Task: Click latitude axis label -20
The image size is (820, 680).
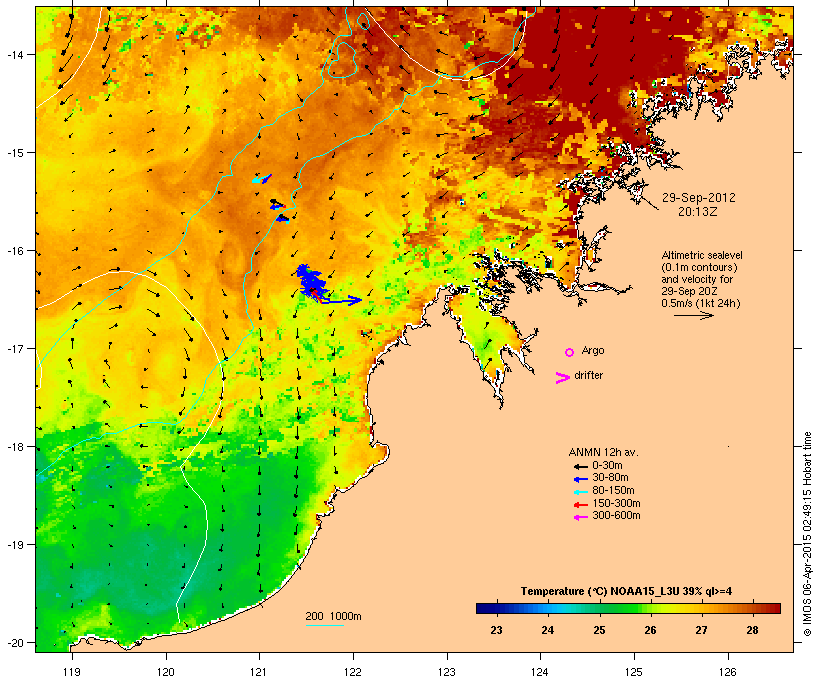Action: tap(15, 643)
